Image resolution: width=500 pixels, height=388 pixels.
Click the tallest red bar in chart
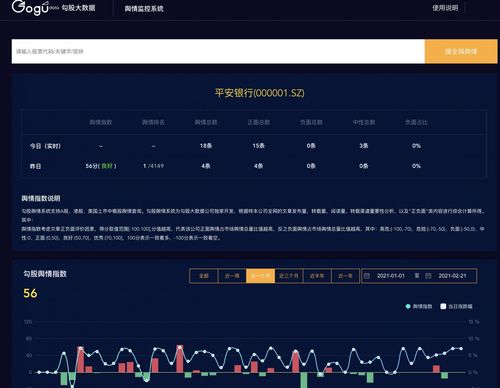180,359
